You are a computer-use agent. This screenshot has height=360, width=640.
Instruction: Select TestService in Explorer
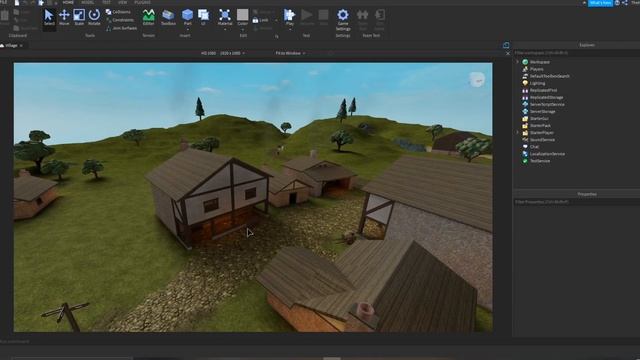click(x=540, y=161)
